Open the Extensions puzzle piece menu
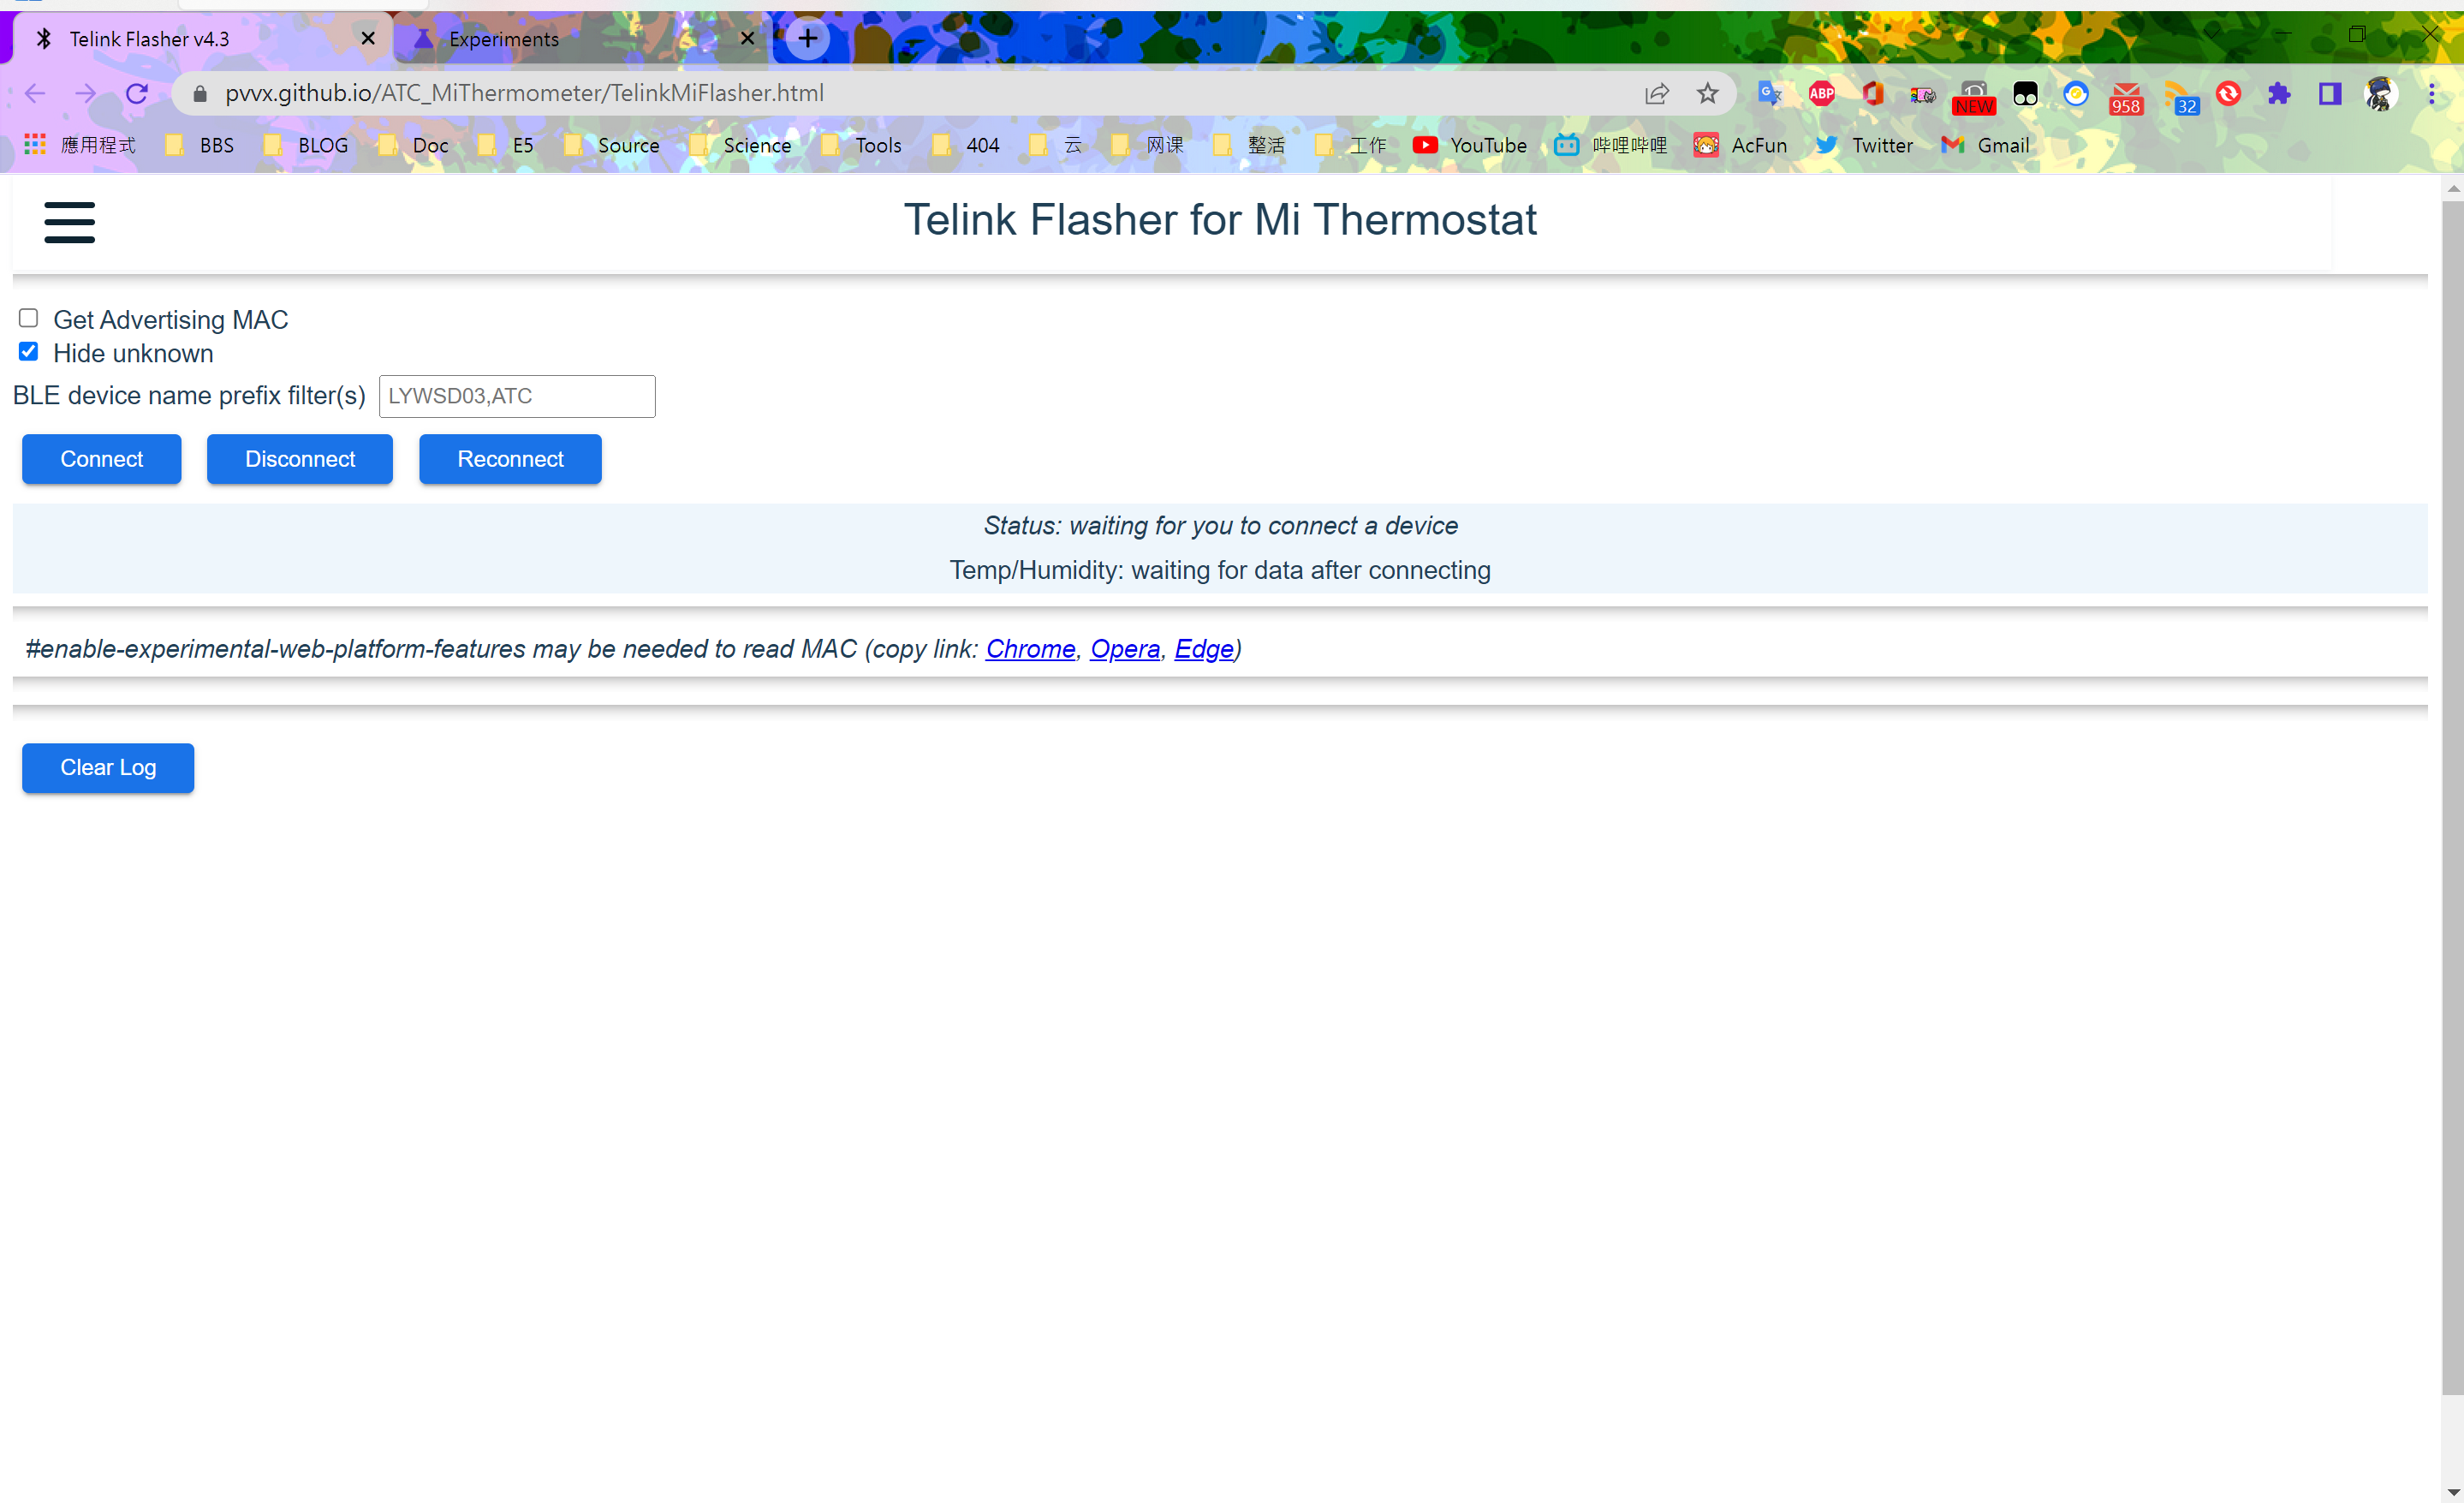This screenshot has width=2464, height=1503. pyautogui.click(x=2279, y=93)
